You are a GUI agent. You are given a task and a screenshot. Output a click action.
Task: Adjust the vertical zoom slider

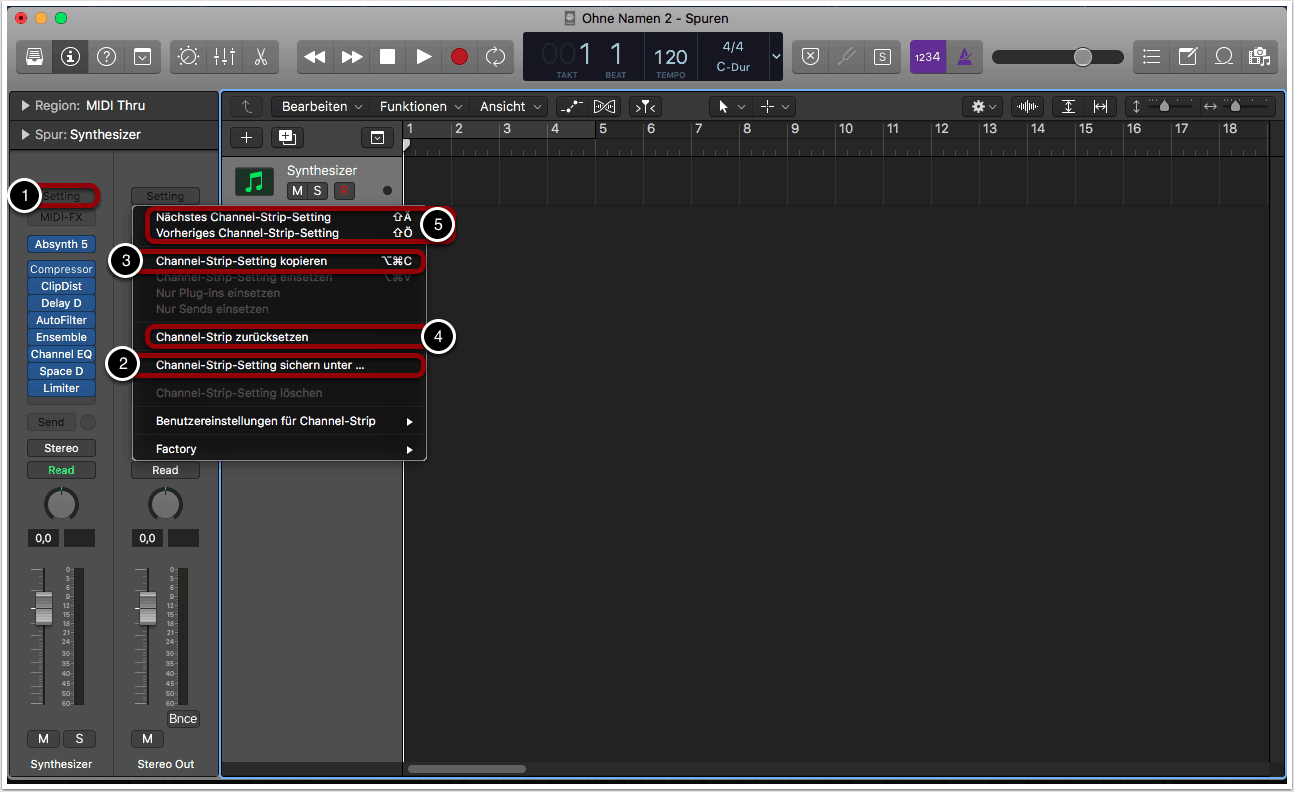1164,106
